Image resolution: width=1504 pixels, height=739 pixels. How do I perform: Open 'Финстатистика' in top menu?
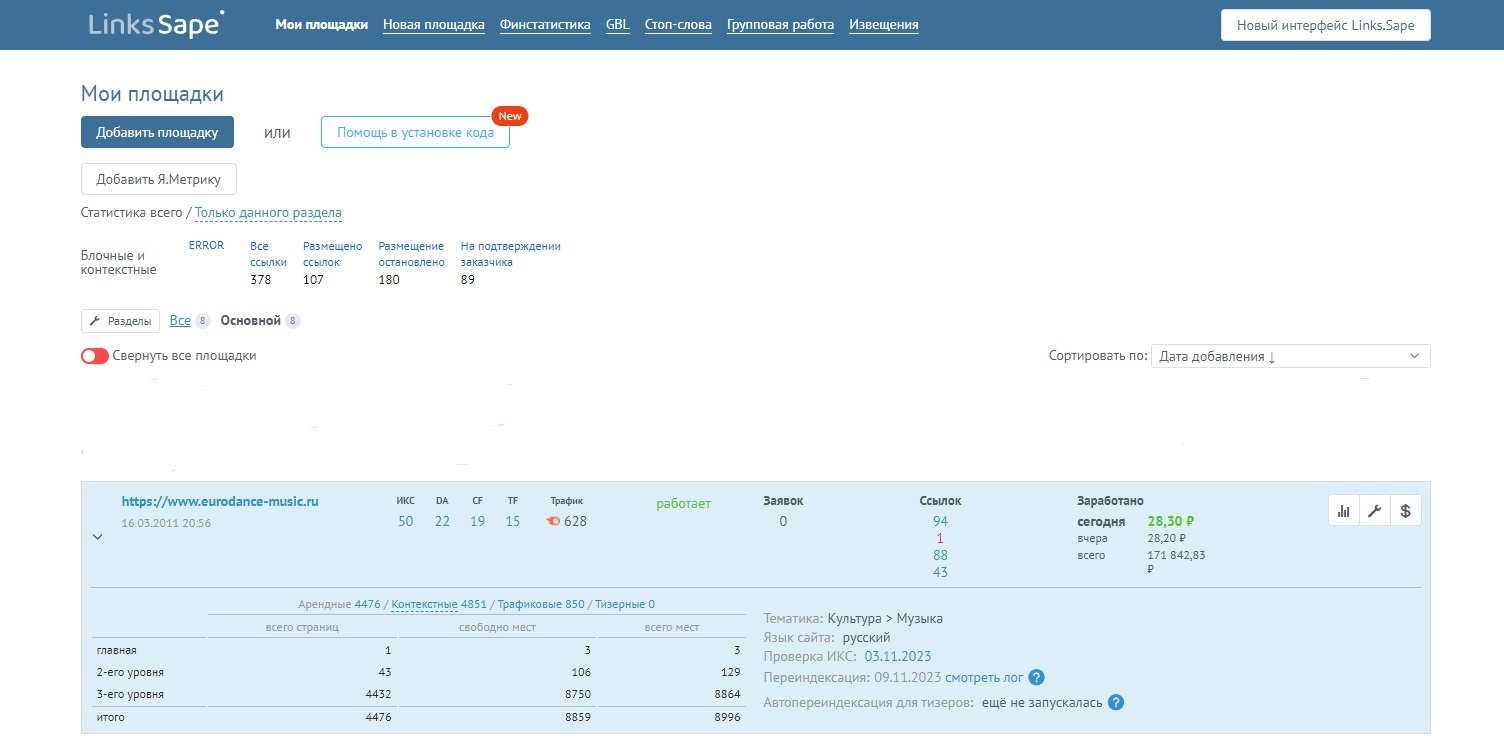click(x=545, y=25)
